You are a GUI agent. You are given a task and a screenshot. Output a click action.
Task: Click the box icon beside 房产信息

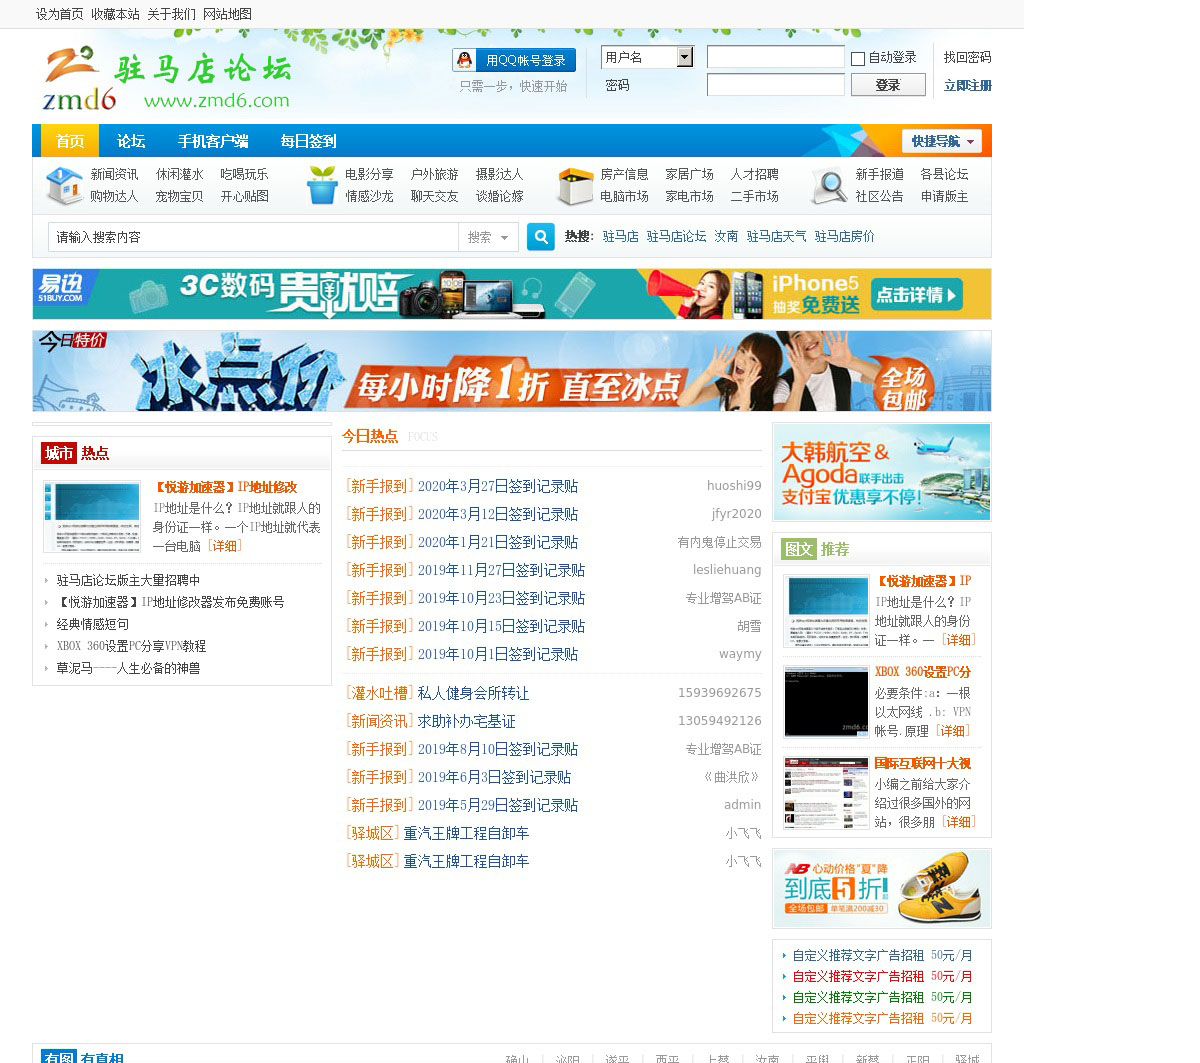[575, 186]
